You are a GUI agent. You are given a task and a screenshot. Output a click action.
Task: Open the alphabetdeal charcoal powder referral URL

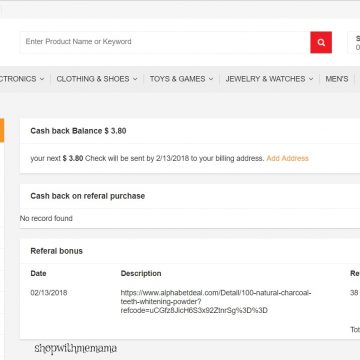[216, 302]
